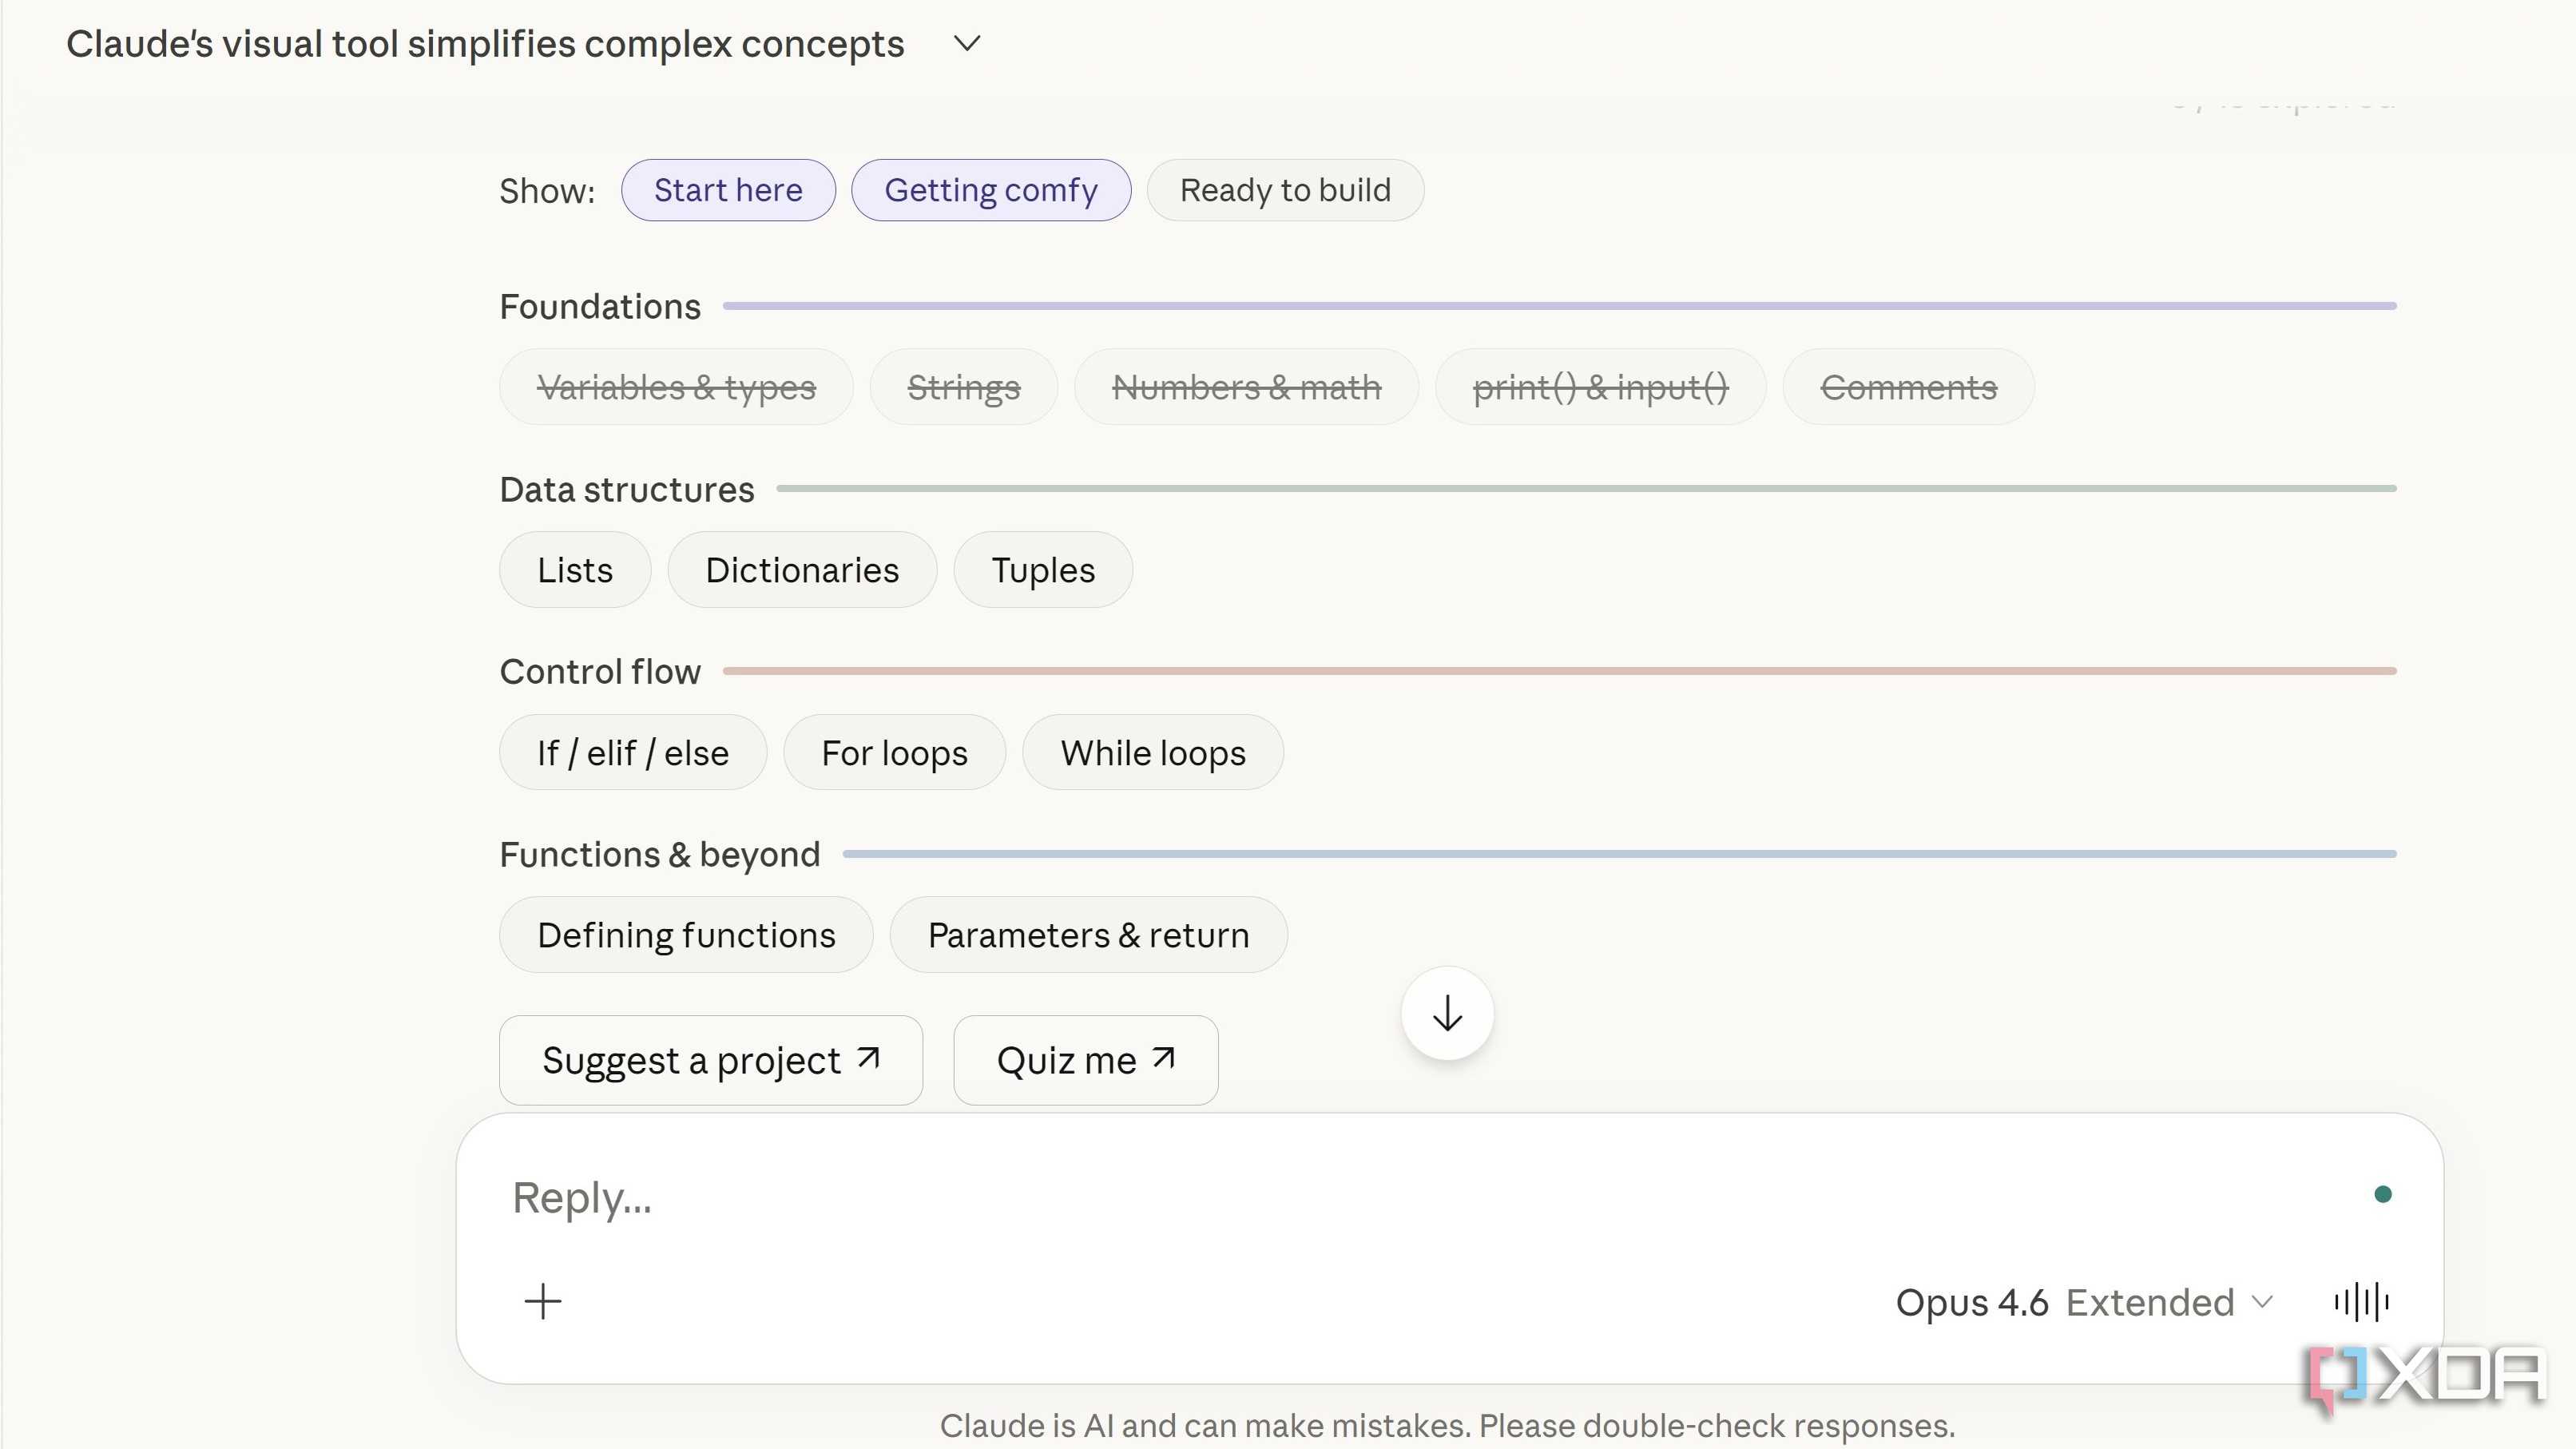Select the Variables & types topic

point(676,387)
